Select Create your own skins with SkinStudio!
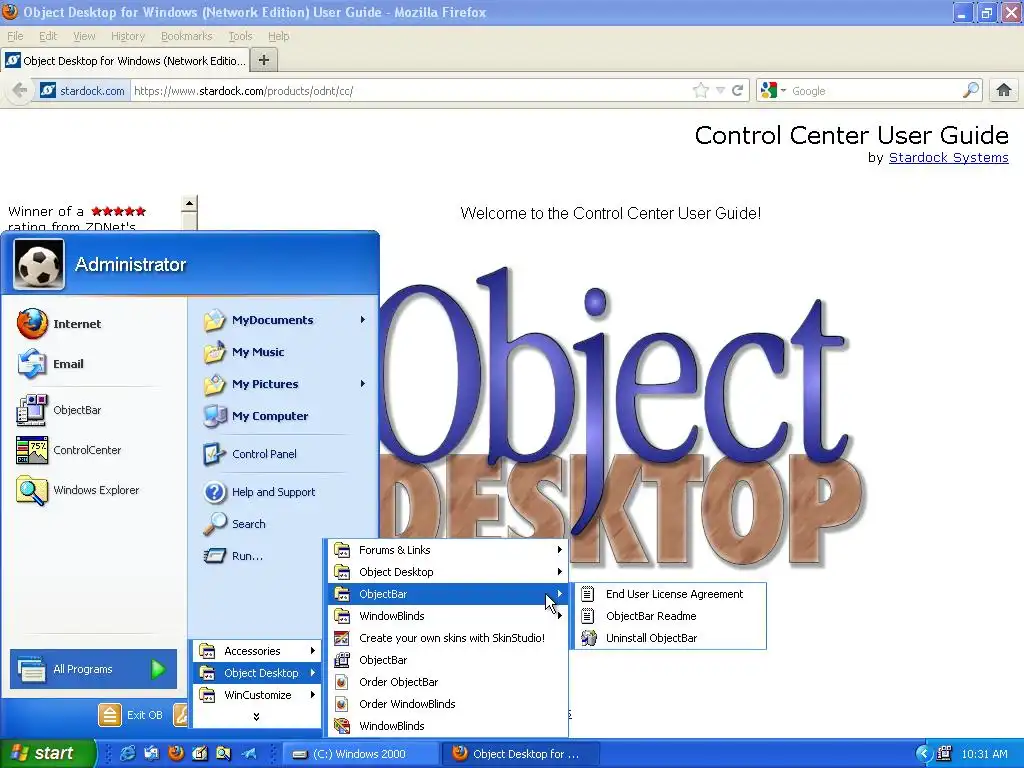1024x768 pixels. coord(448,638)
